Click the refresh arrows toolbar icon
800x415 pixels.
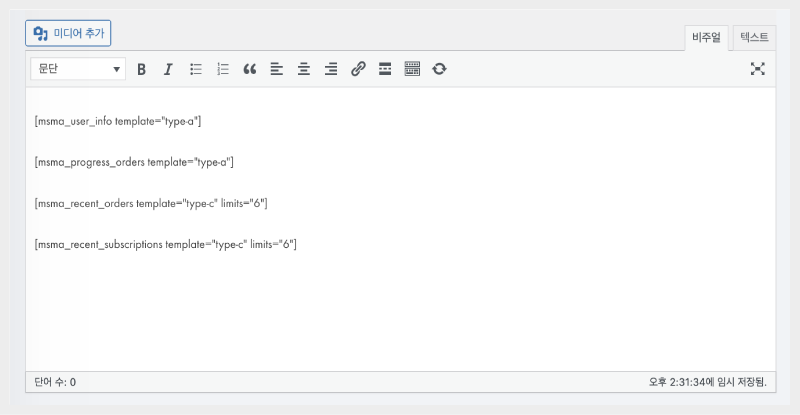point(439,69)
